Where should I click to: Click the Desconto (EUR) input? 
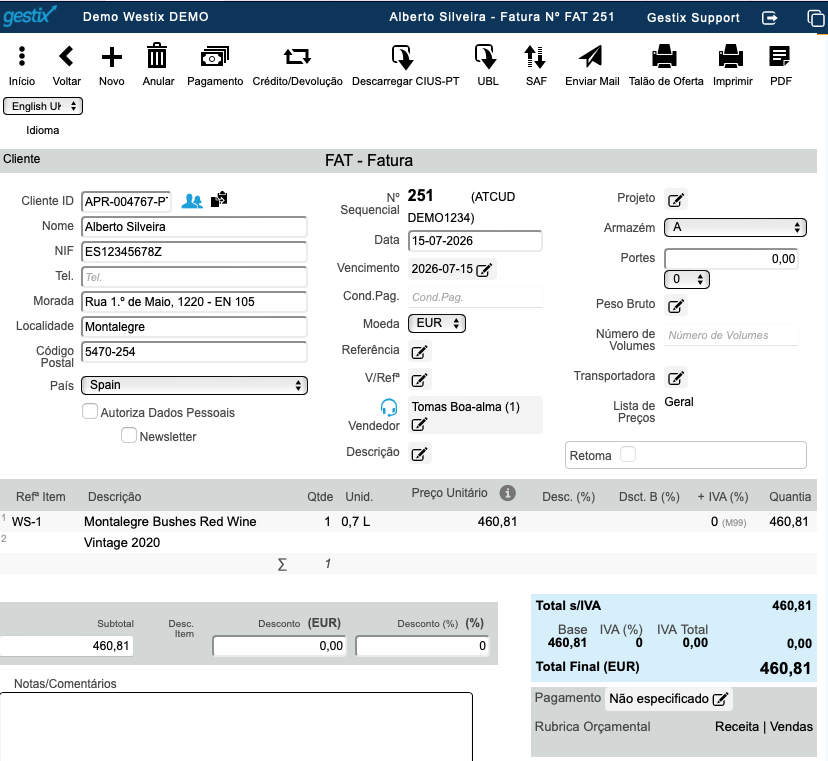point(279,646)
